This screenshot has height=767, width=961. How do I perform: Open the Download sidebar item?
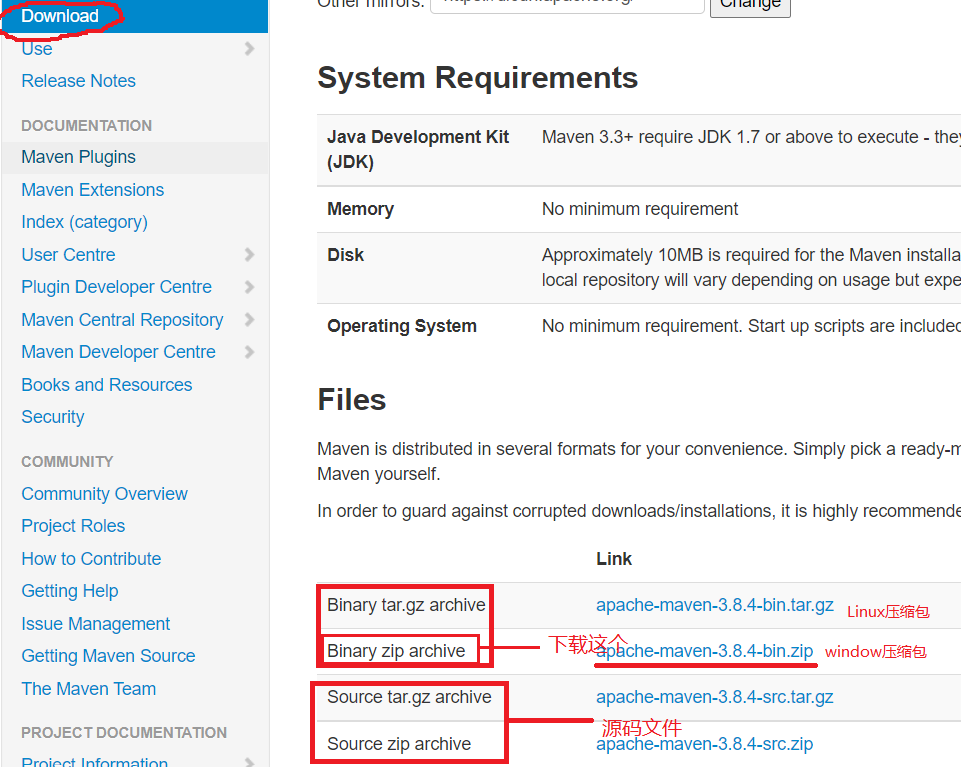[59, 16]
